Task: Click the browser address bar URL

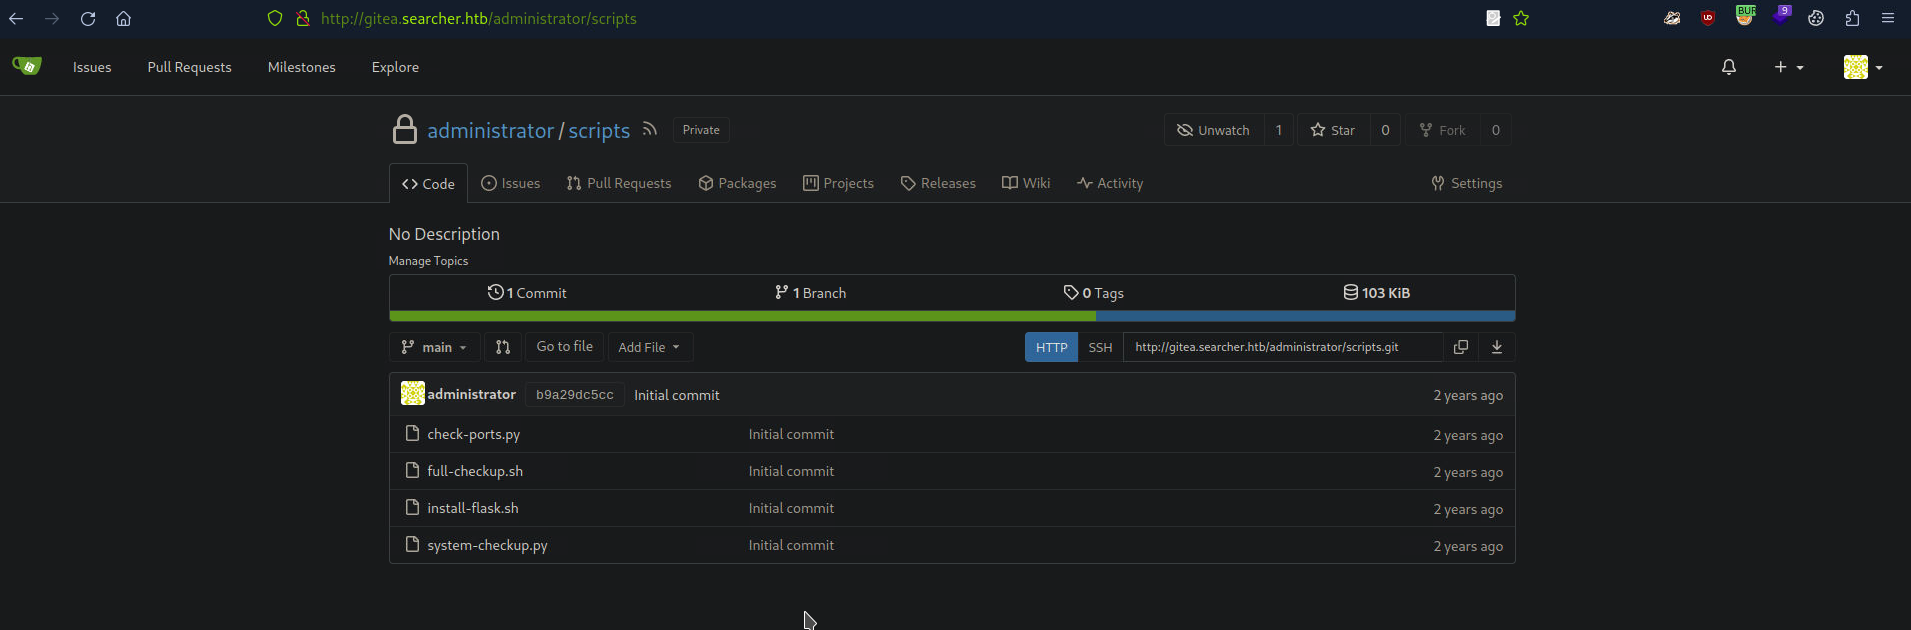Action: (x=478, y=18)
